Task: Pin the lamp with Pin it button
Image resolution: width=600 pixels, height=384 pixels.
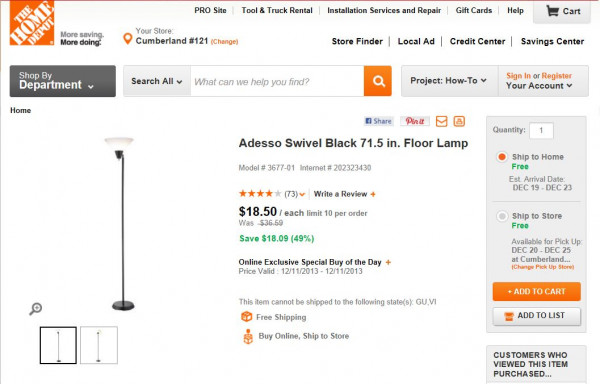Action: pyautogui.click(x=415, y=121)
